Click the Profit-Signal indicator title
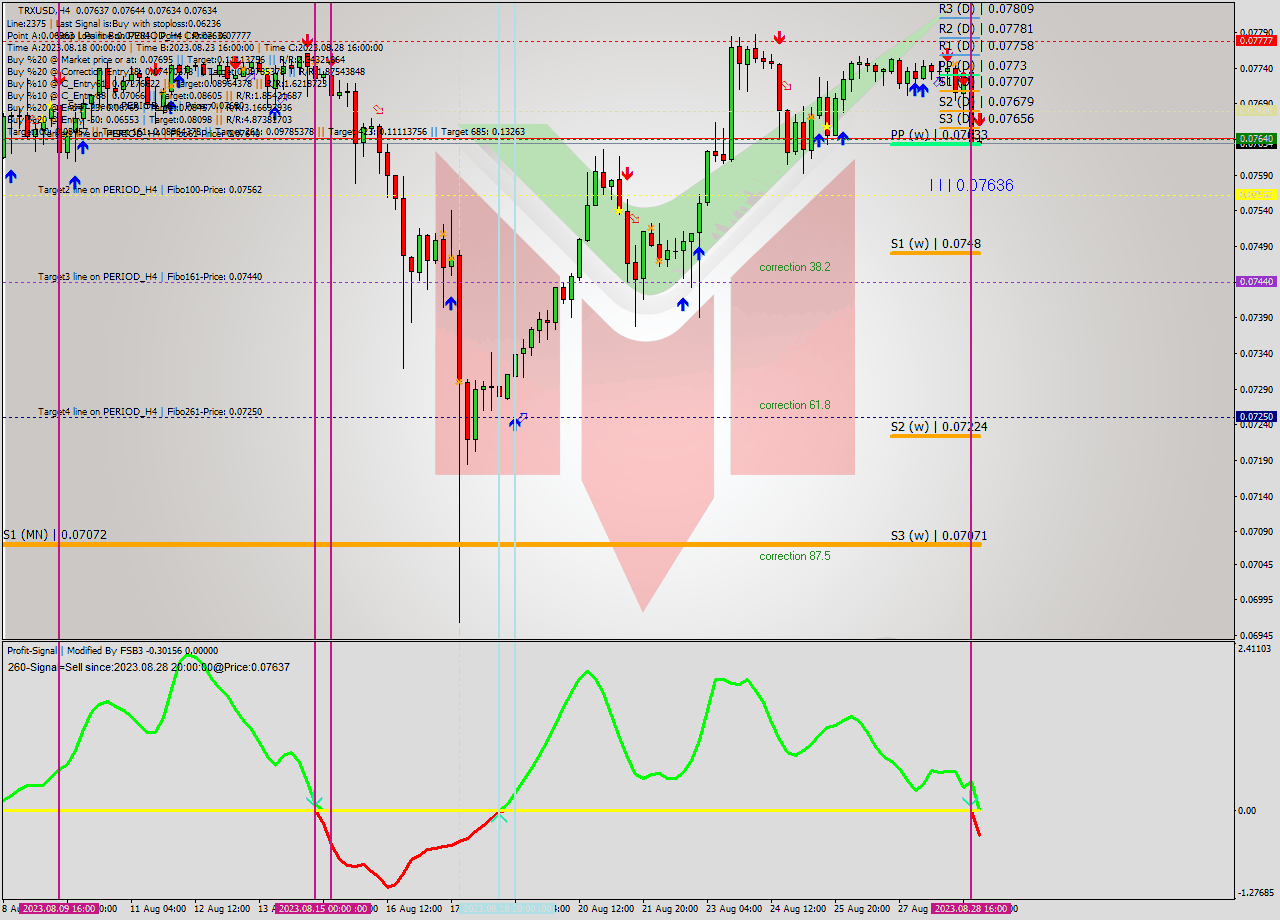Image resolution: width=1280 pixels, height=920 pixels. 113,650
